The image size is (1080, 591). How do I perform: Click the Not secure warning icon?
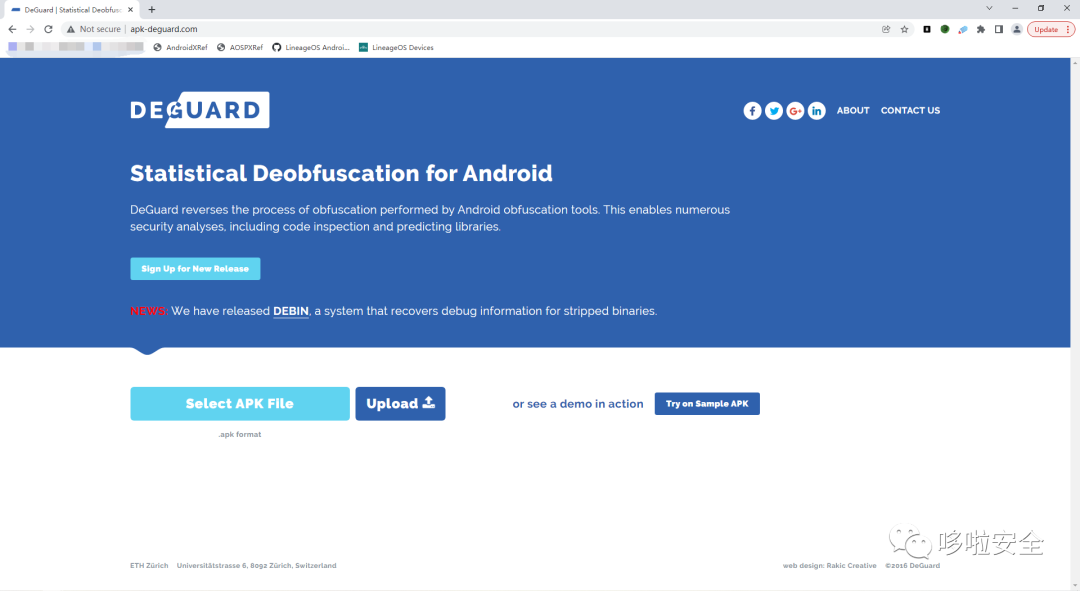pyautogui.click(x=70, y=29)
